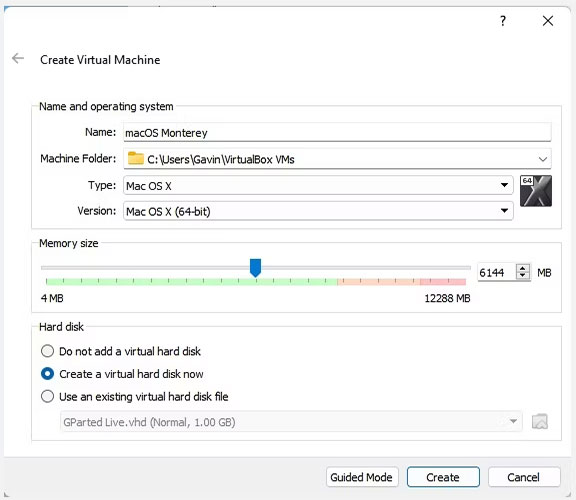
Task: Open the Type dropdown 'Mac OS X'
Action: click(x=318, y=186)
